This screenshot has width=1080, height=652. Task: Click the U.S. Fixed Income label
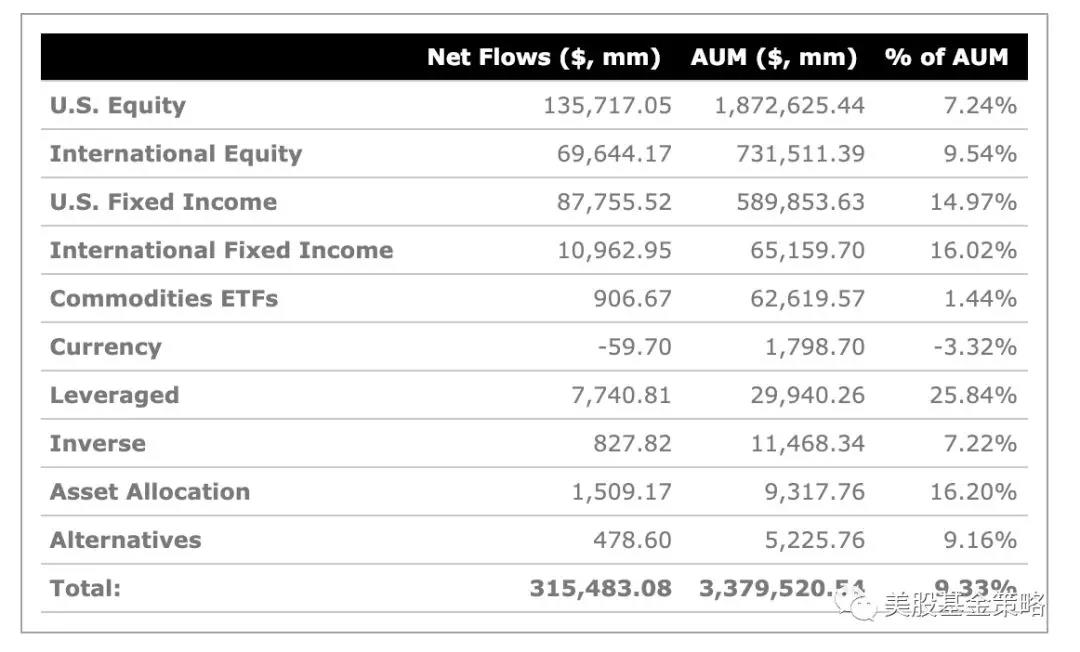[163, 202]
